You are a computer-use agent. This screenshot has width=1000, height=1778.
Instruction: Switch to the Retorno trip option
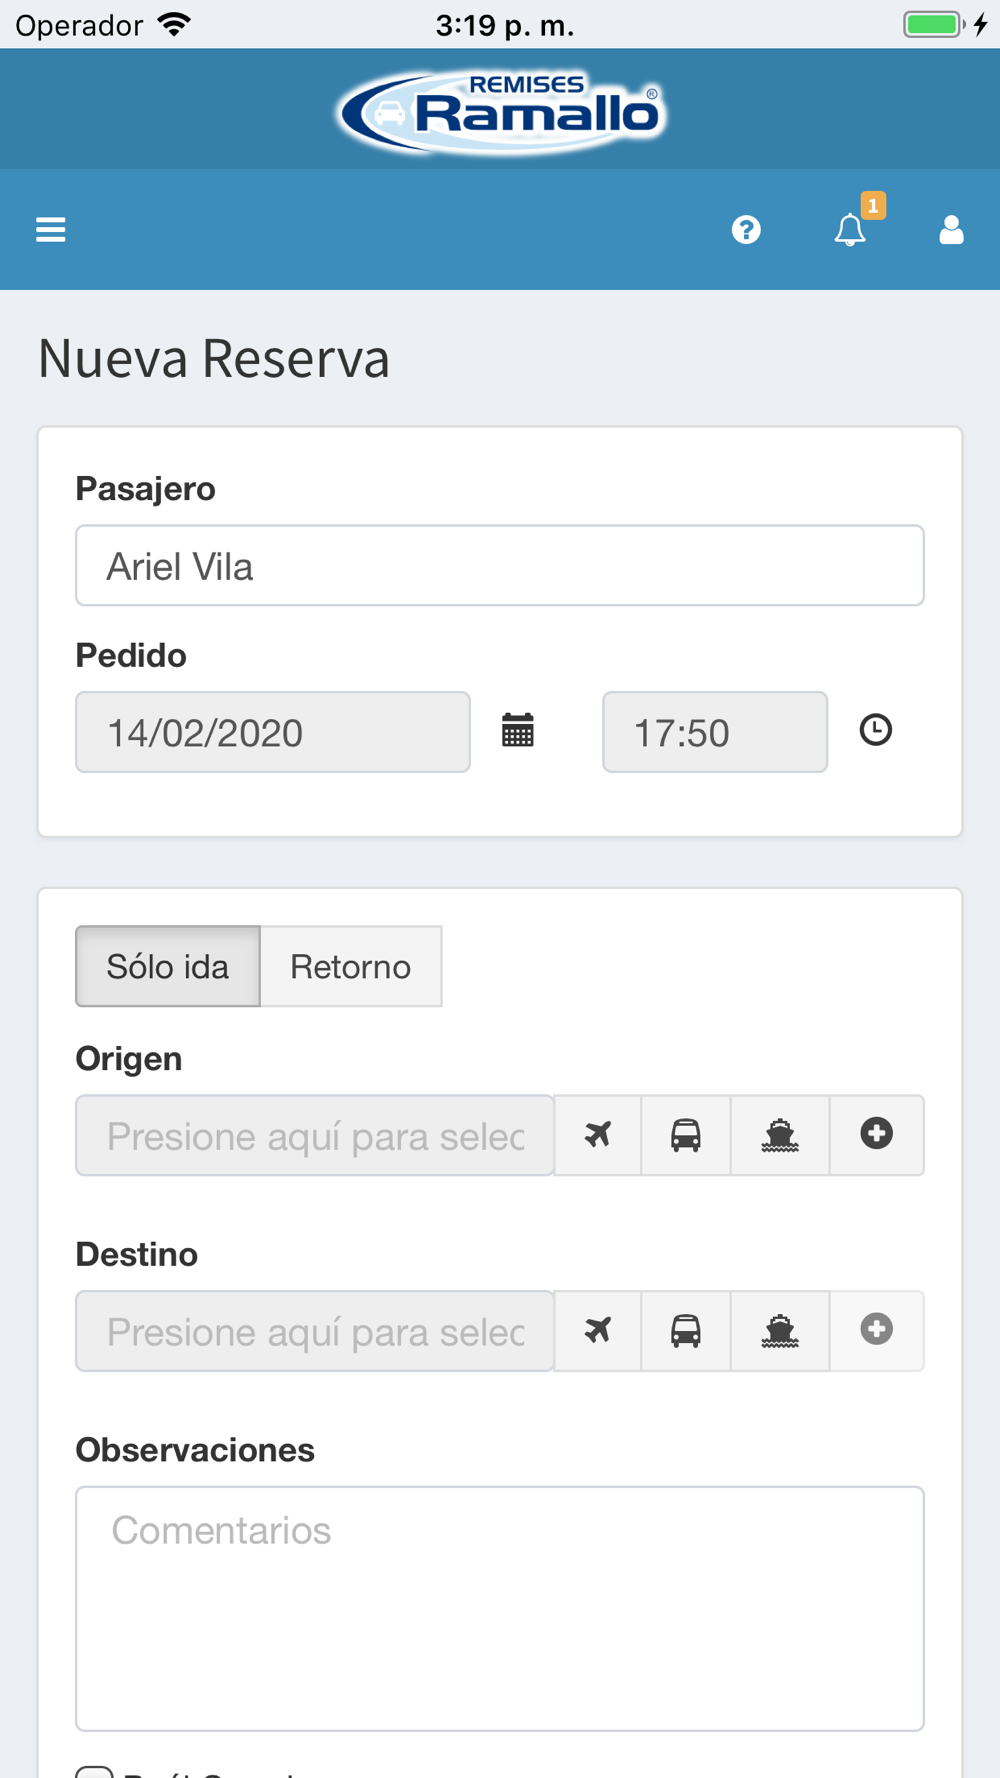click(x=351, y=966)
